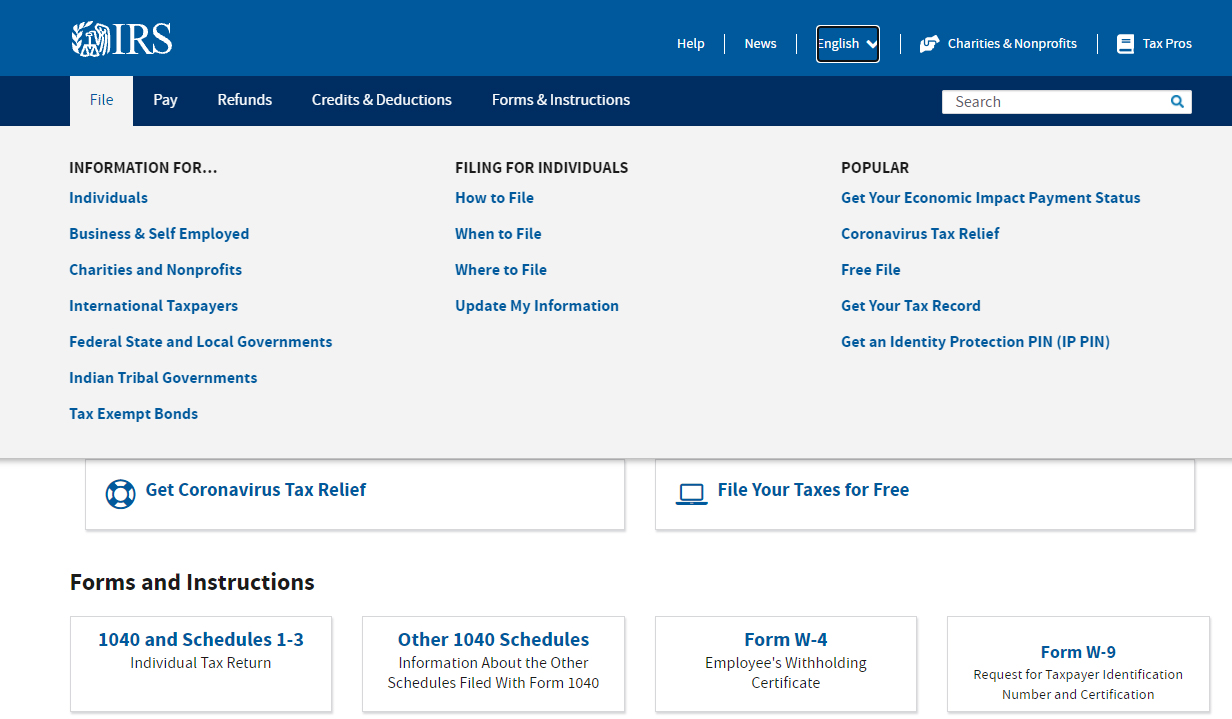The height and width of the screenshot is (719, 1232).
Task: Click the File Your Taxes for Free card
Action: [x=925, y=494]
